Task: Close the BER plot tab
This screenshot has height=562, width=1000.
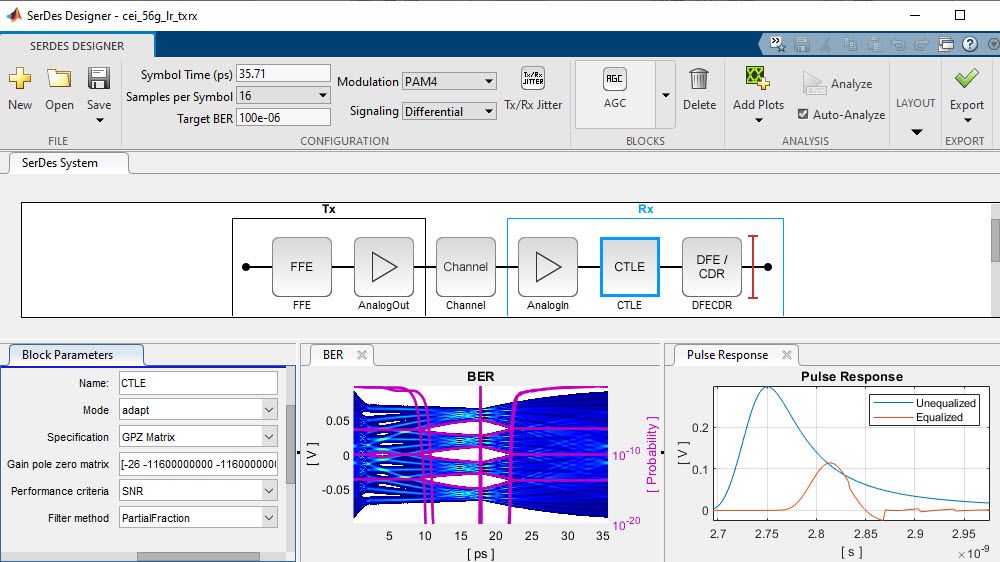Action: click(x=362, y=355)
